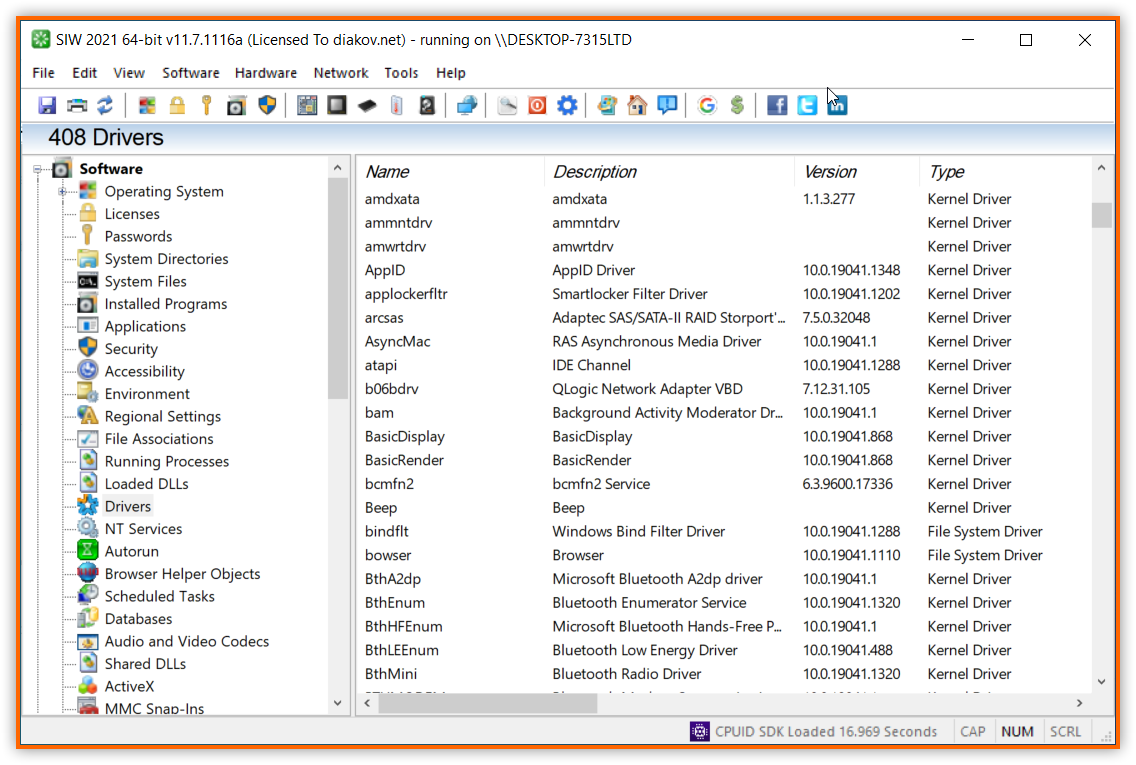Screen dimensions: 1136x765
Task: Click the blue feedback speech bubble icon
Action: (667, 106)
